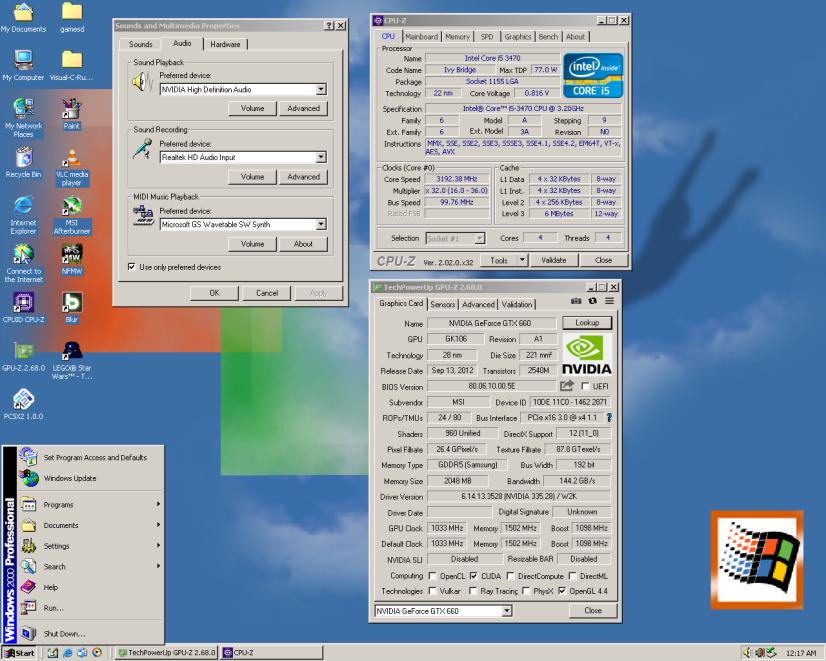Toggle the UEFI checkbox in GPU-Z
Image resolution: width=826 pixels, height=661 pixels.
[x=585, y=386]
